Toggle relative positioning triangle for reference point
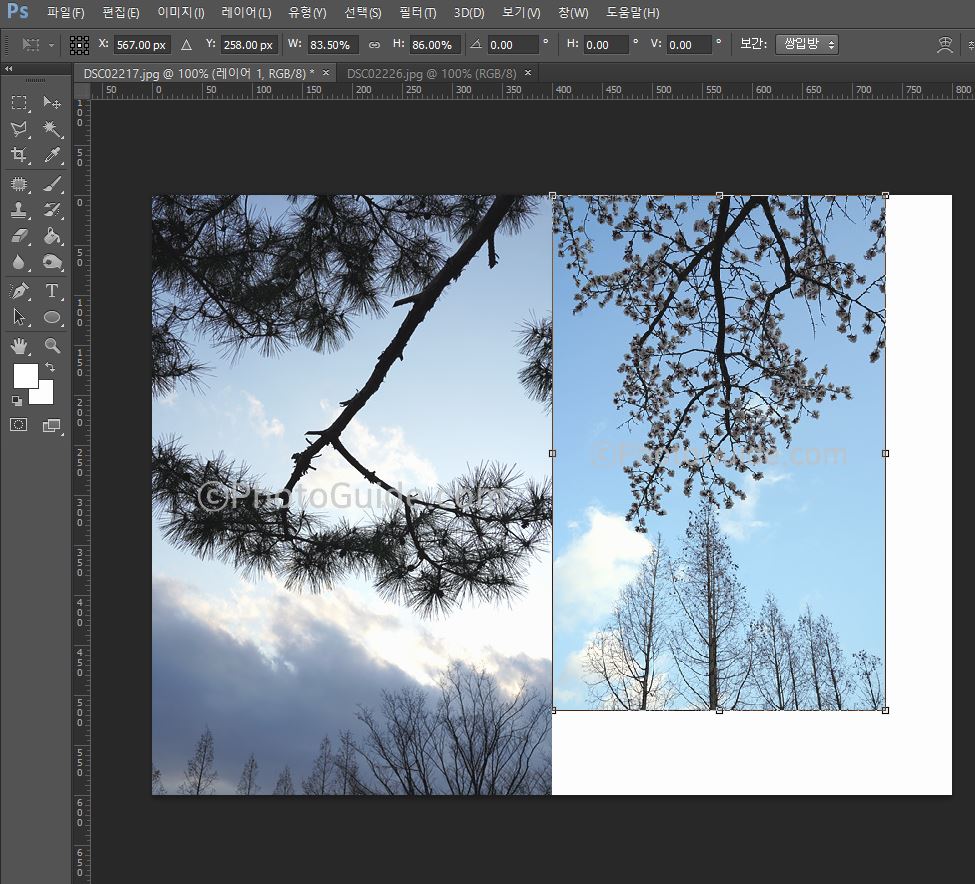The image size is (975, 884). coord(186,45)
